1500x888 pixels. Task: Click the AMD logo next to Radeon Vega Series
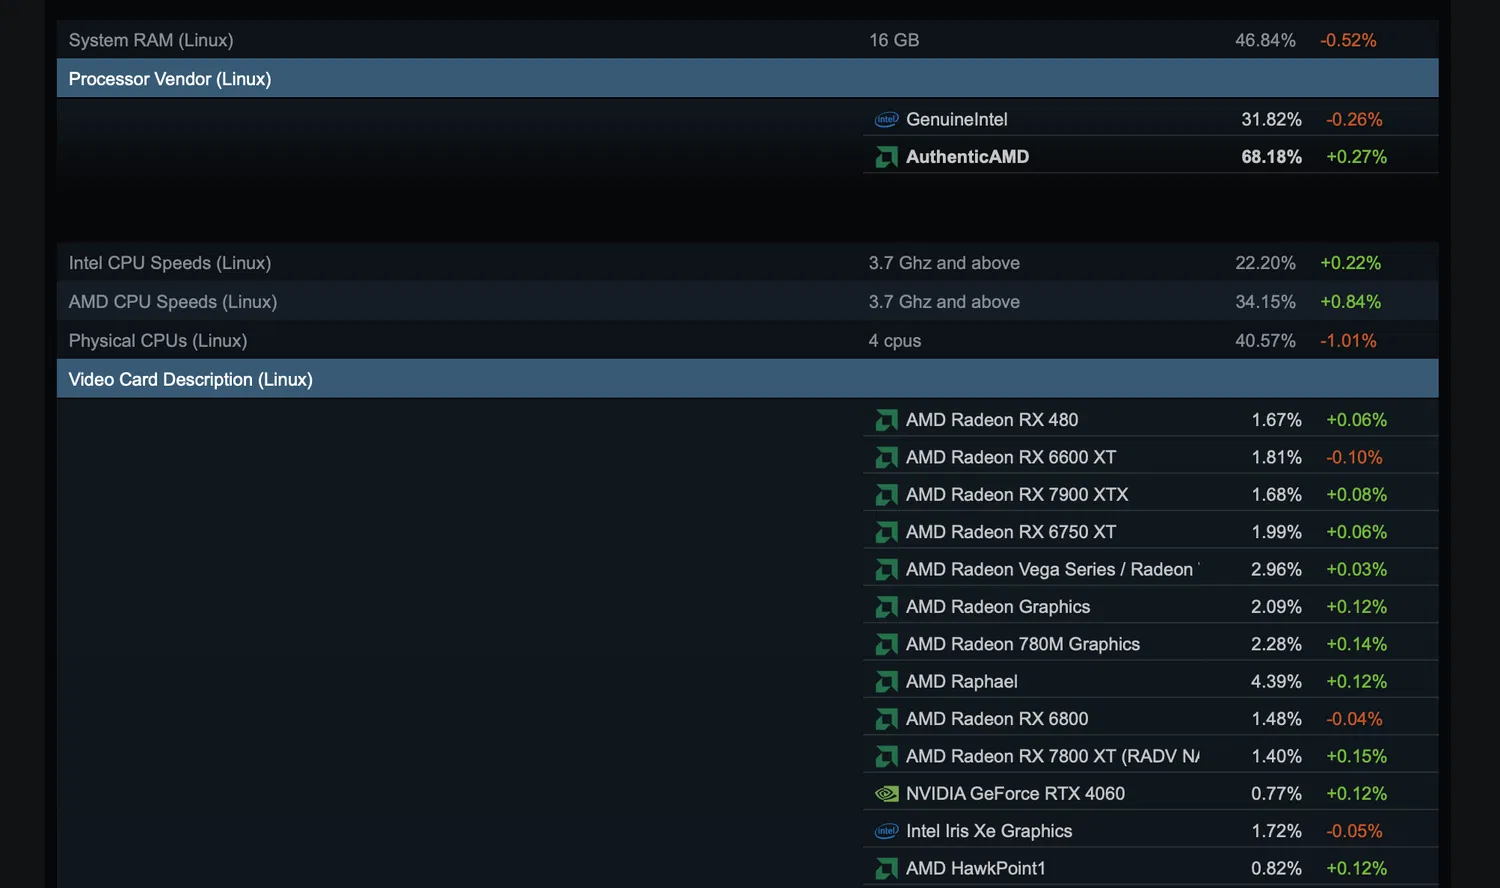click(886, 570)
